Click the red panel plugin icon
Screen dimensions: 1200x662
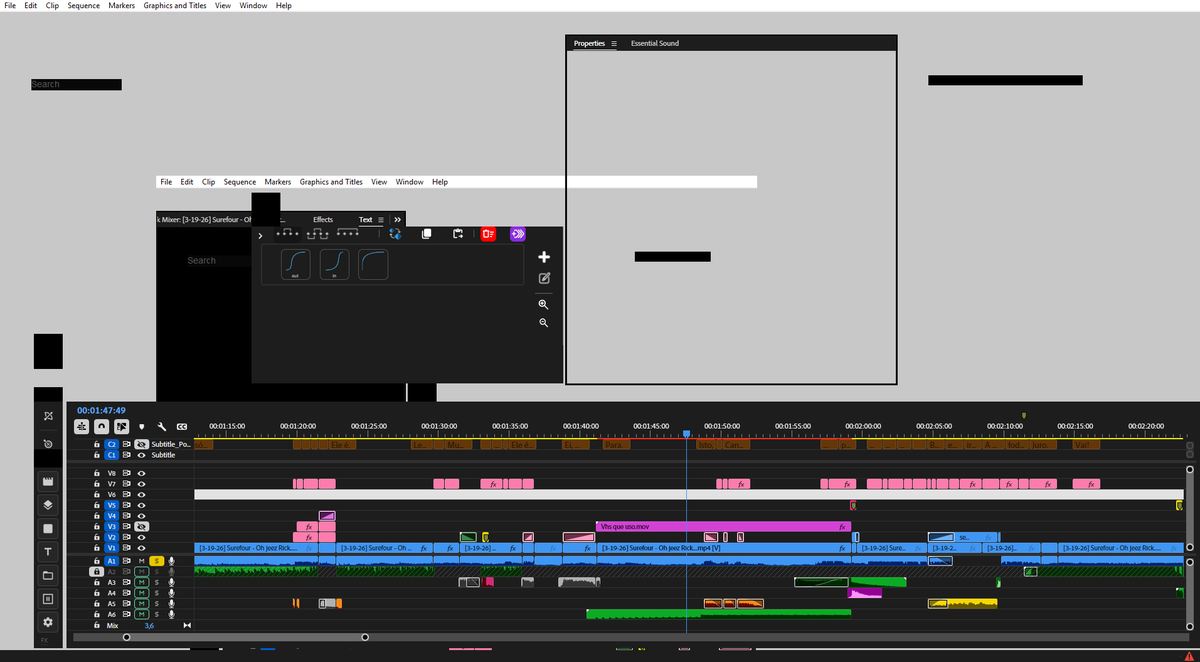488,234
